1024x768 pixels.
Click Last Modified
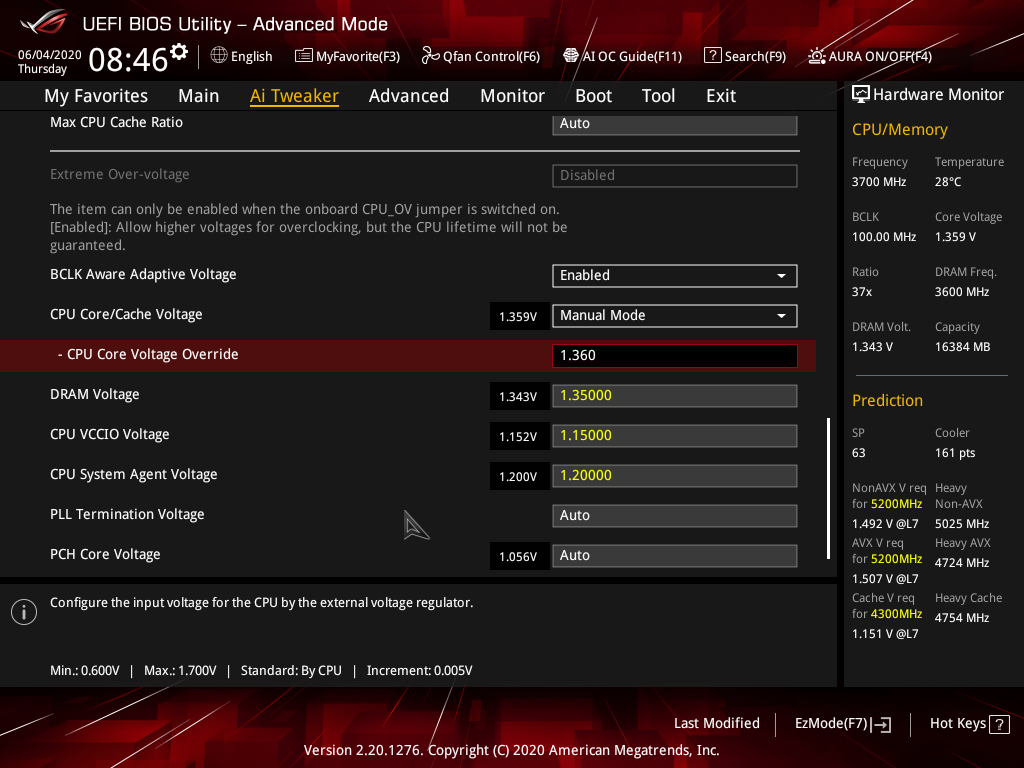pos(717,723)
